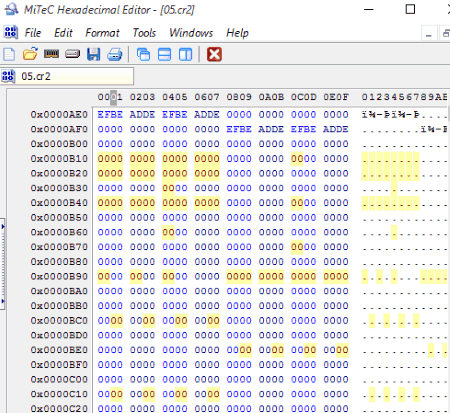Save the file with the floppy icon
The width and height of the screenshot is (450, 413).
point(93,54)
